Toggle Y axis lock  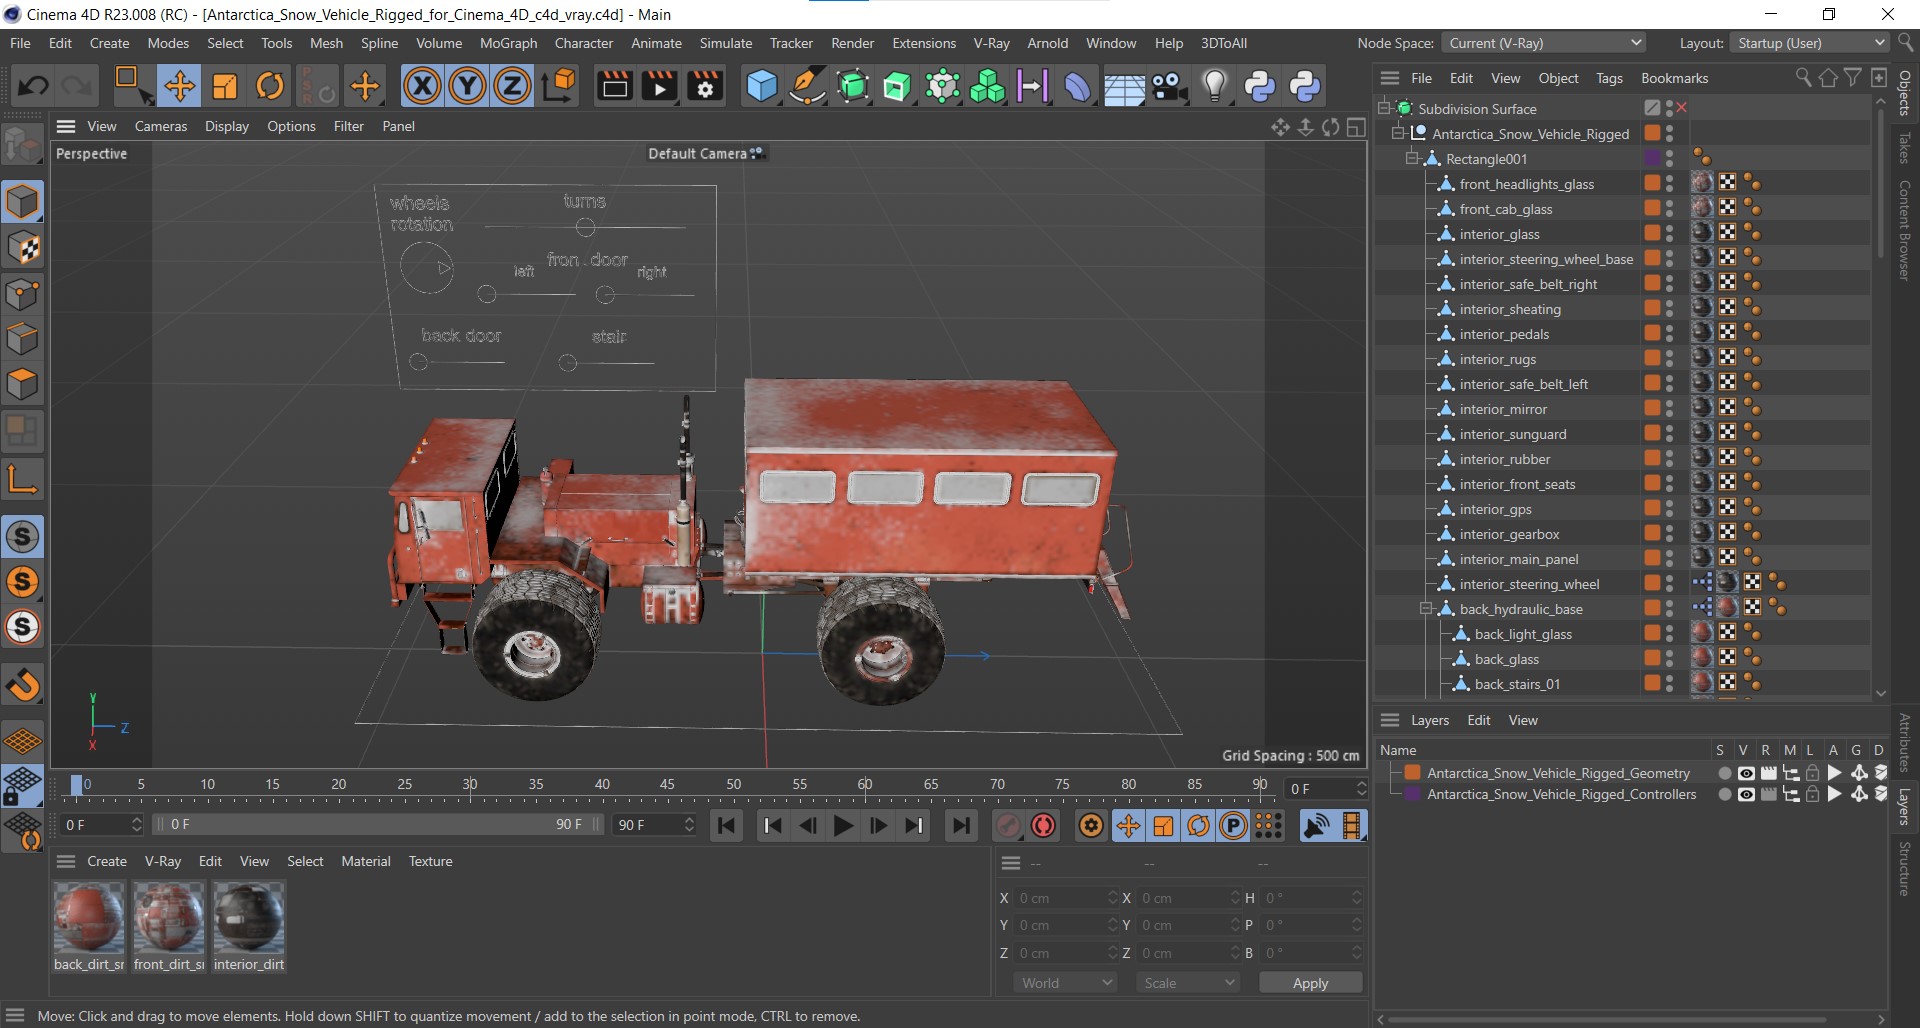pos(467,86)
